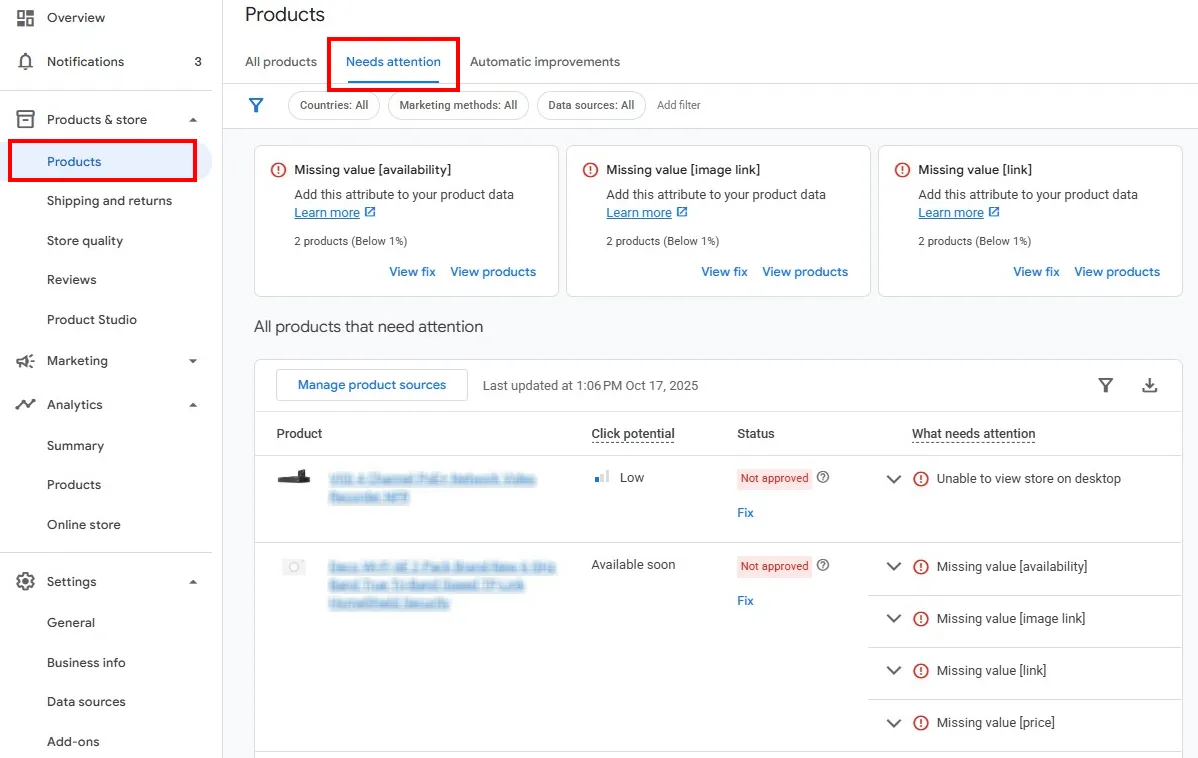Click the help question mark beside Not approved status

[x=822, y=478]
